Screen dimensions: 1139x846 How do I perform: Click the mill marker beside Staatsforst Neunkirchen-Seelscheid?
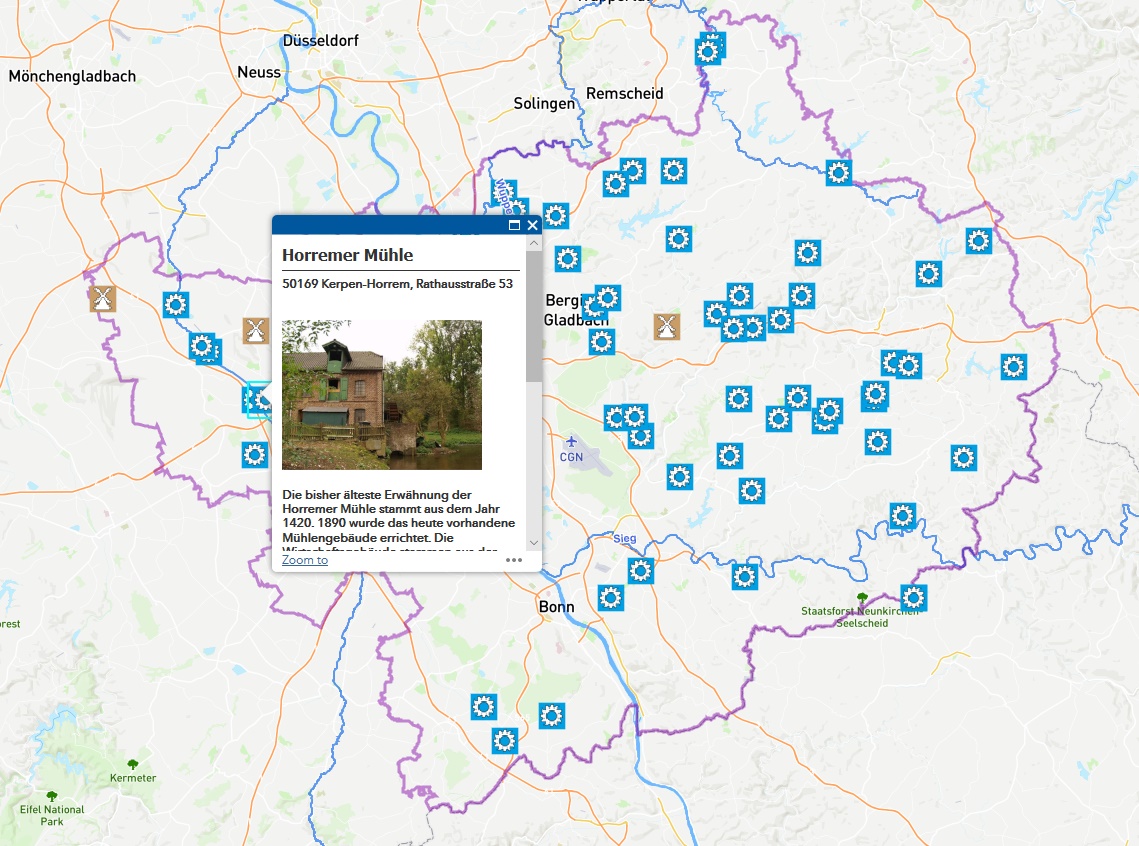tap(913, 598)
